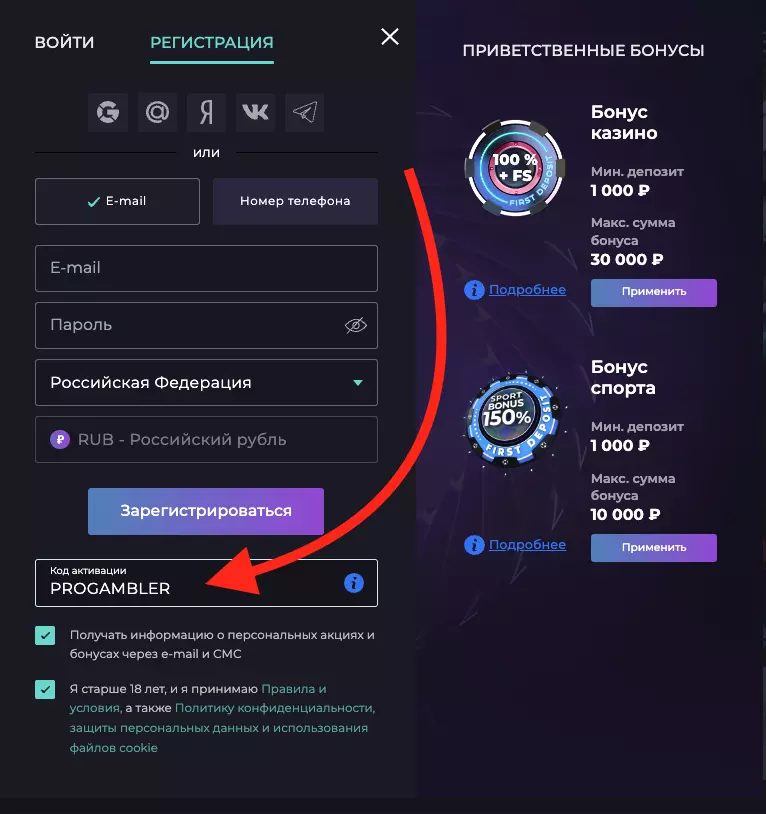The image size is (766, 814).
Task: Sign up with VK icon
Action: tap(255, 113)
